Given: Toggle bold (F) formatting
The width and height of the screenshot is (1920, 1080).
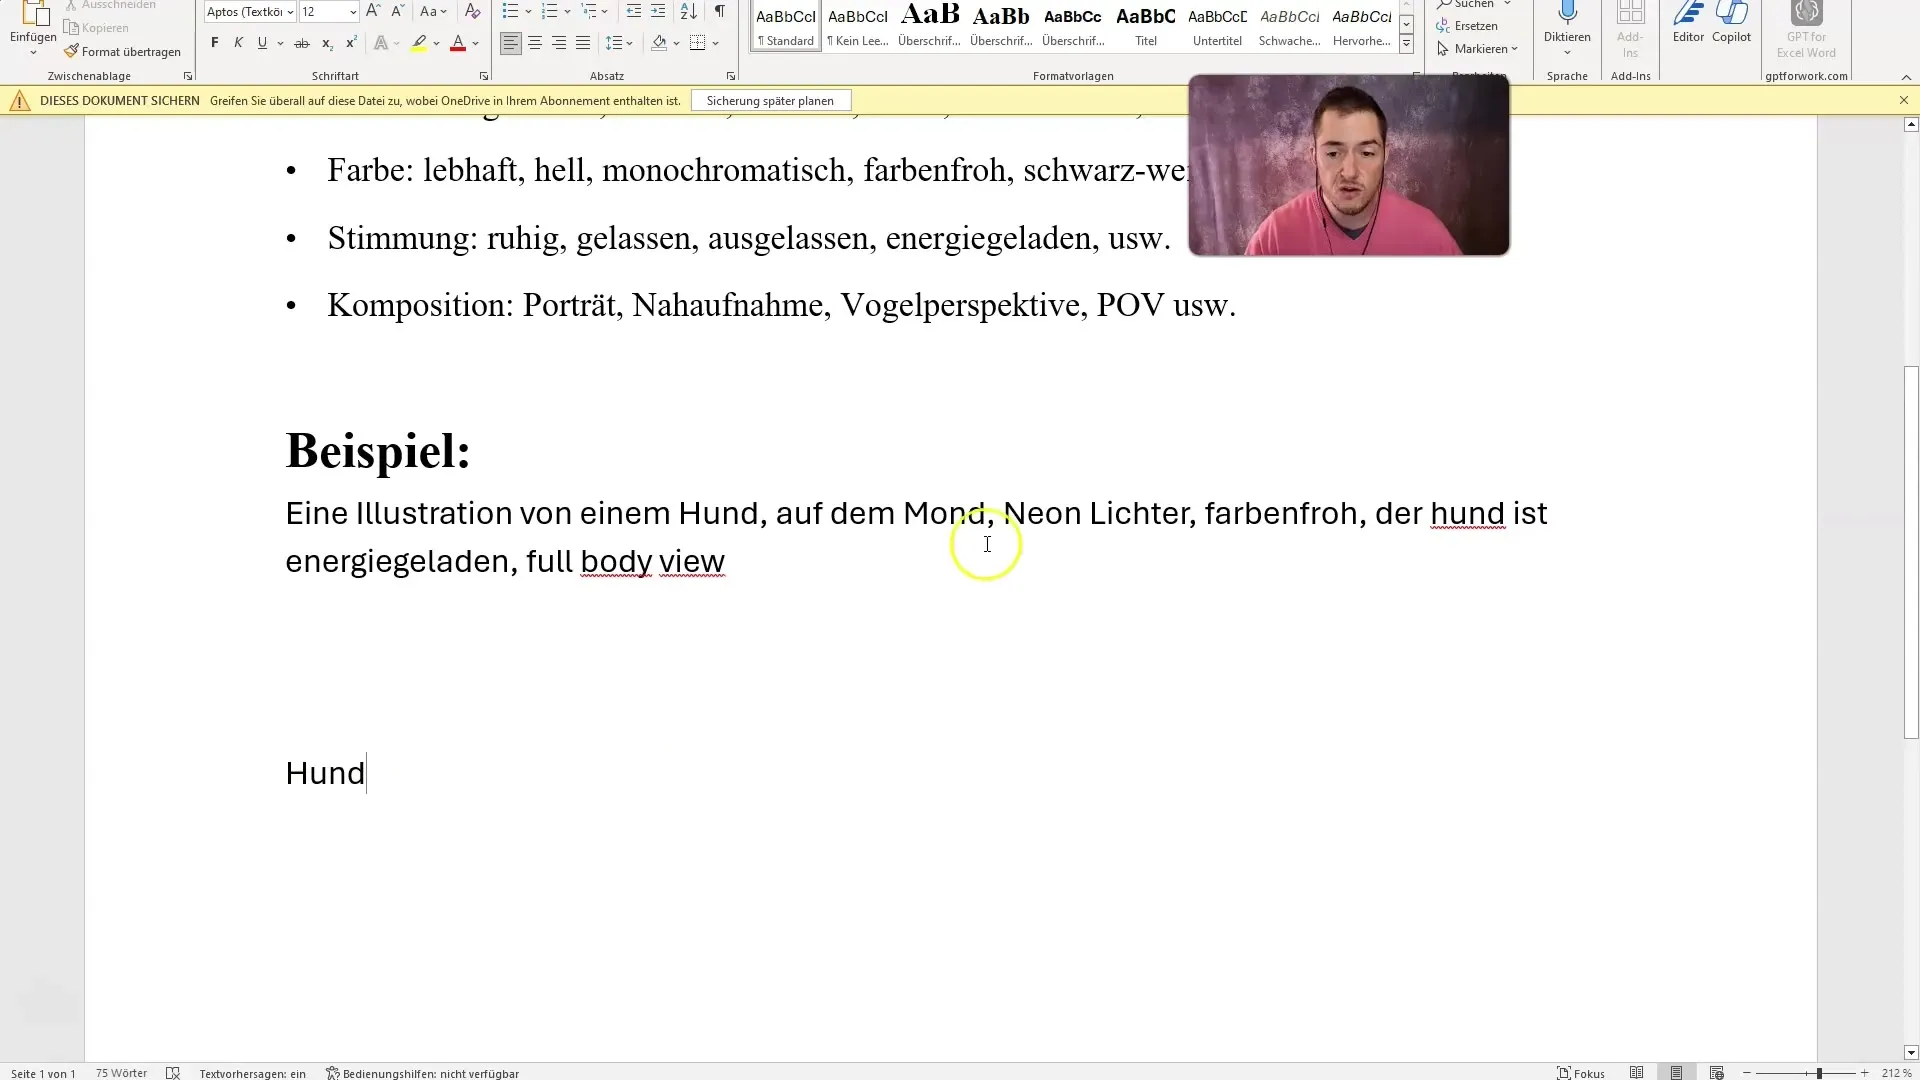Looking at the screenshot, I should [214, 43].
